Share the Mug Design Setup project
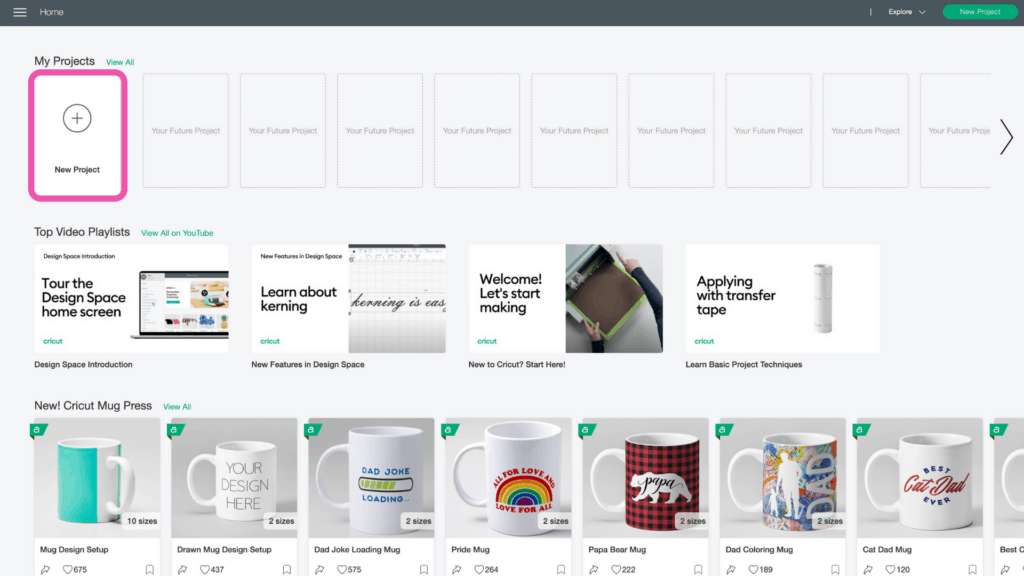Viewport: 1024px width, 576px height. coord(46,569)
